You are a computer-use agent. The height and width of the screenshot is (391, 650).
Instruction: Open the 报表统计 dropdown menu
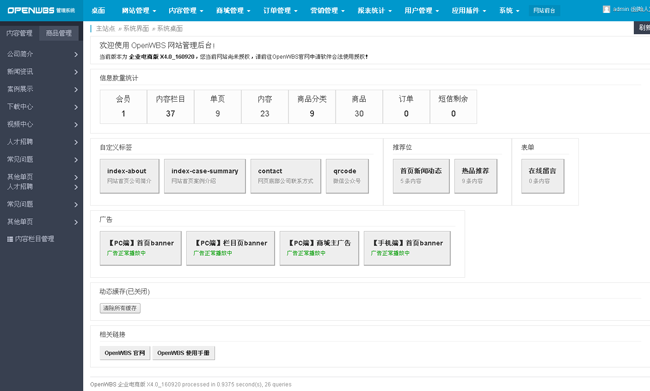click(374, 10)
